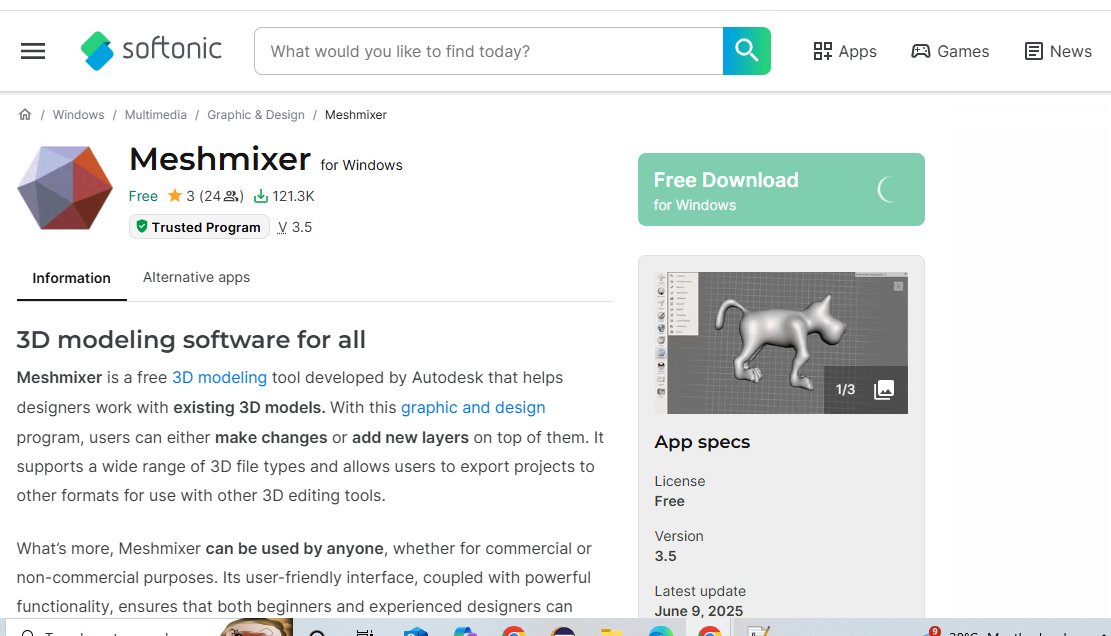Open the Meshmixer screenshot thumbnail

pos(781,343)
